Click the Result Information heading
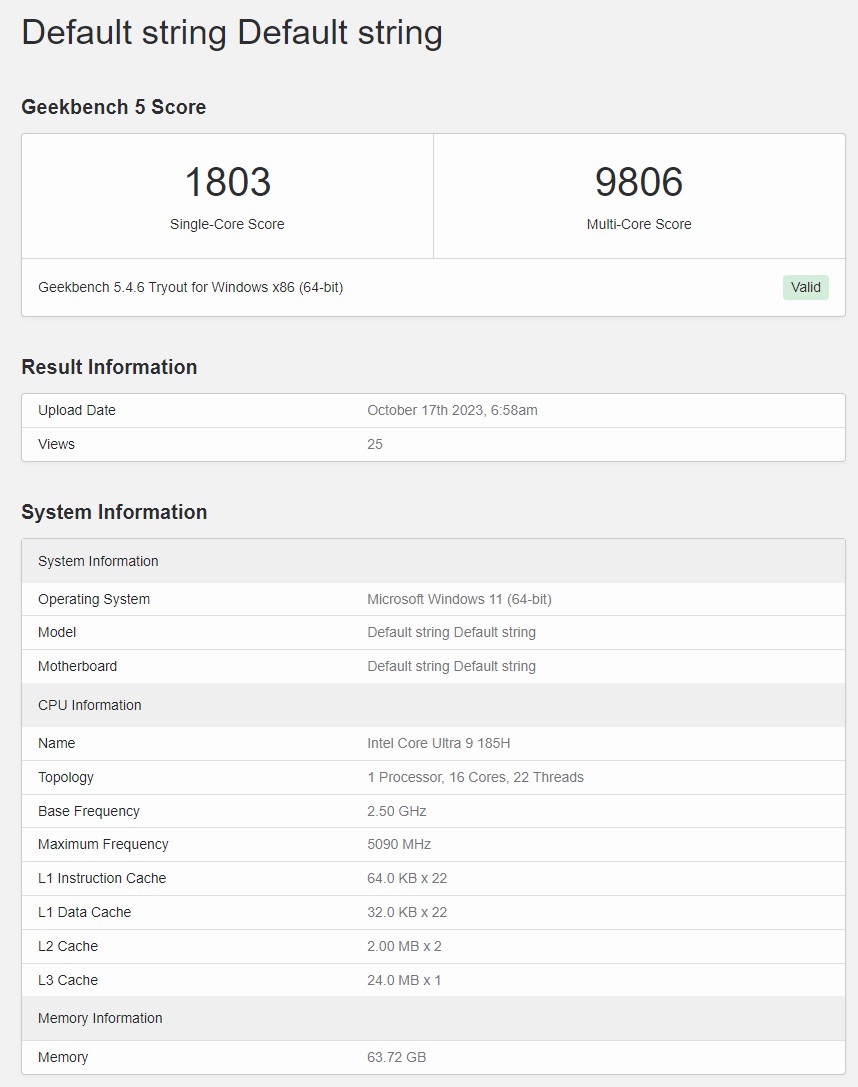 [x=109, y=367]
